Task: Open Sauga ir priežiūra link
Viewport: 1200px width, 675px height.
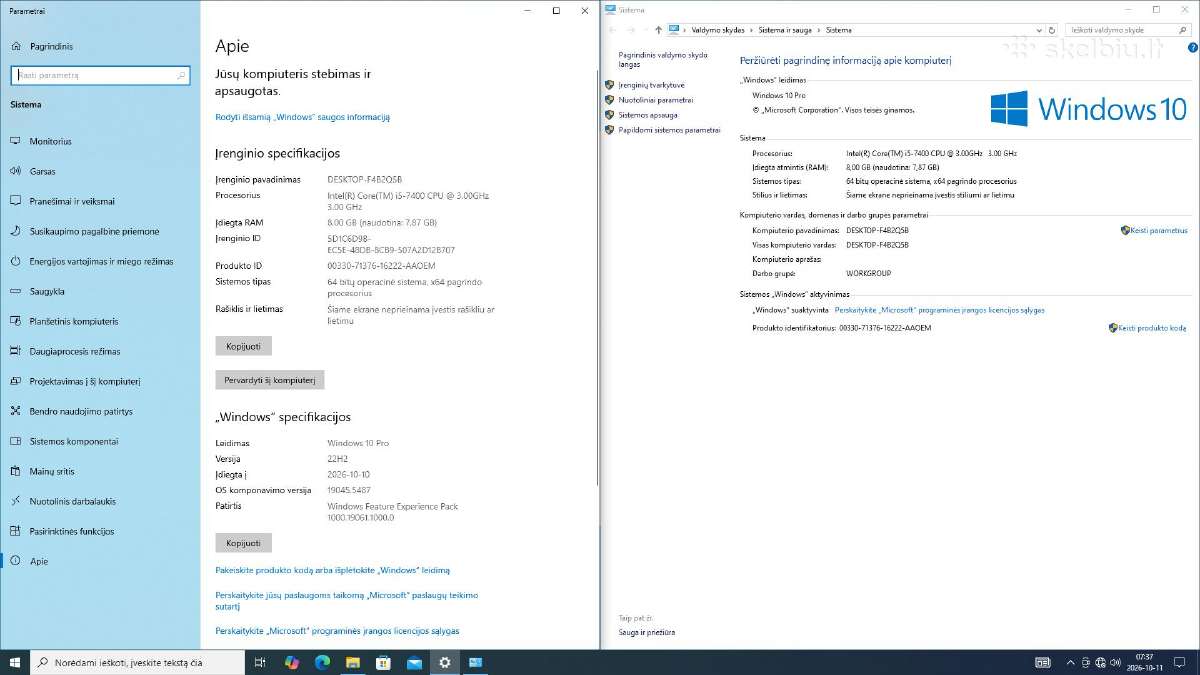Action: (646, 632)
